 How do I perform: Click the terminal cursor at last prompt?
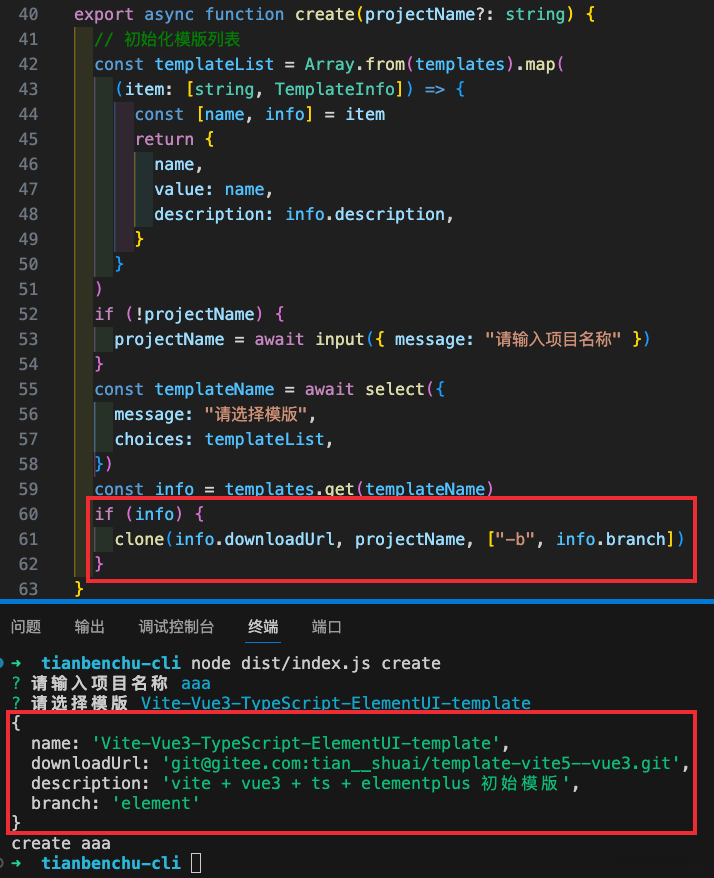coord(196,863)
